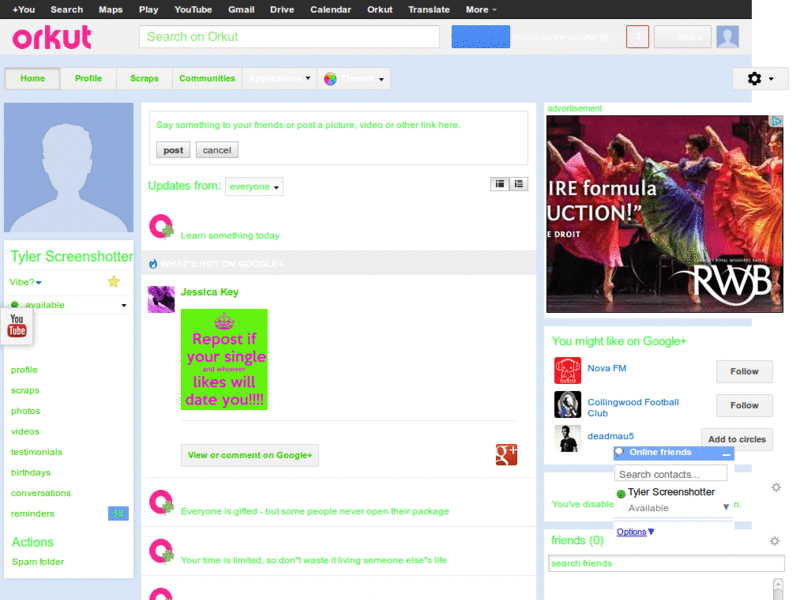Image resolution: width=800 pixels, height=600 pixels.
Task: Click the flame icon in What's Hot header
Action: (x=153, y=264)
